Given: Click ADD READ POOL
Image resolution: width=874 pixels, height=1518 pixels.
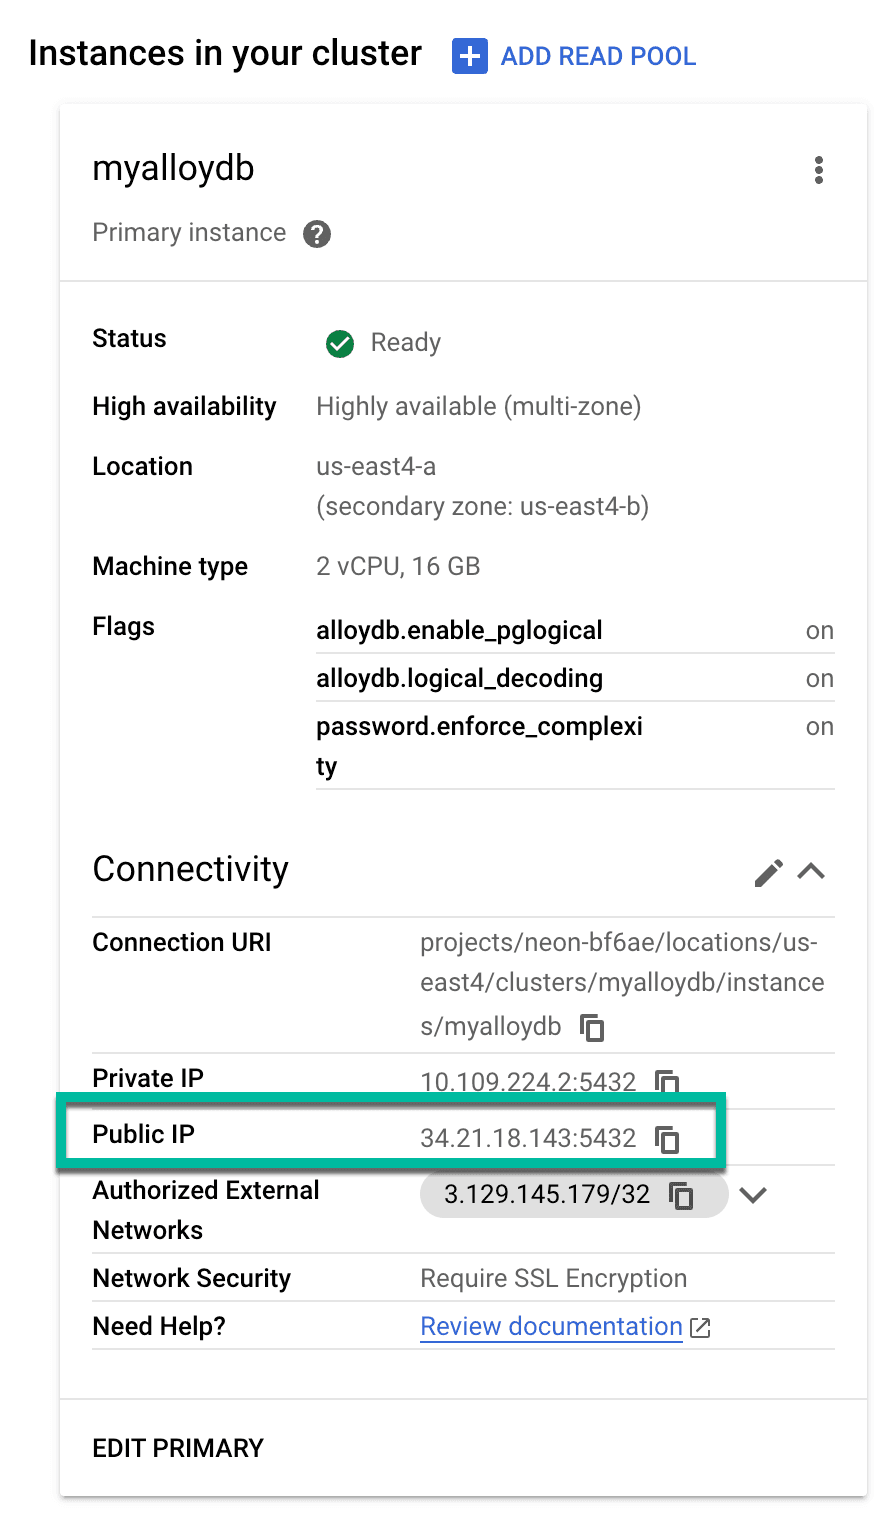Looking at the screenshot, I should coord(597,57).
